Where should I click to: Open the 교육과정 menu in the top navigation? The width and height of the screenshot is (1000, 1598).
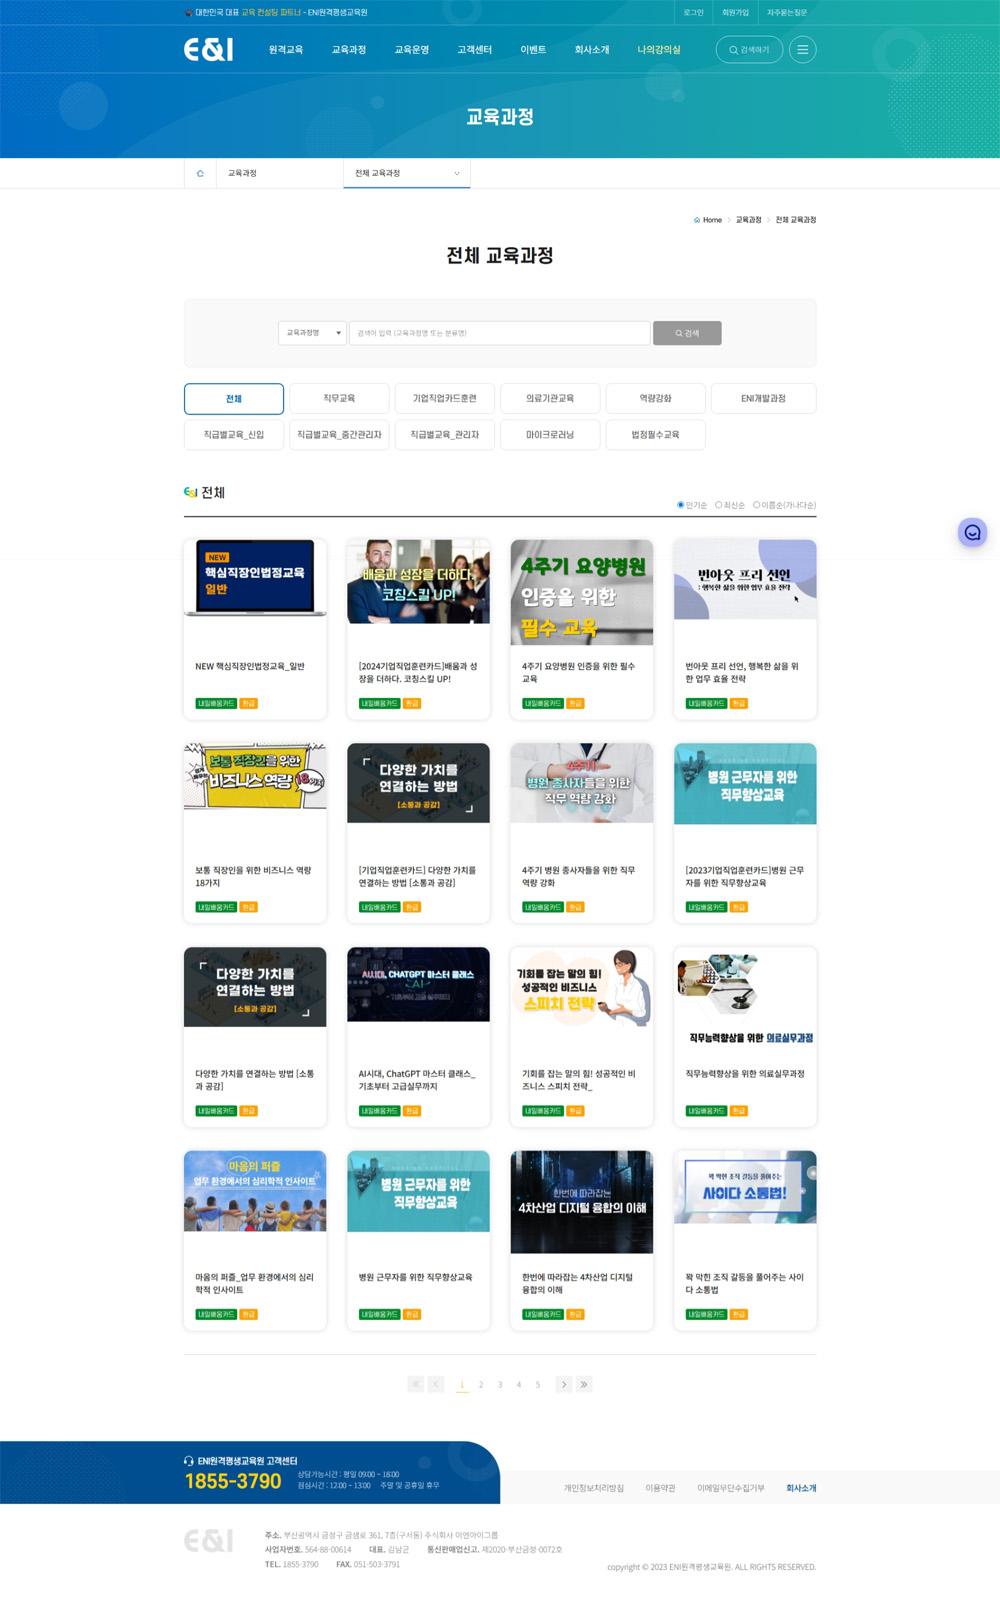[x=349, y=49]
